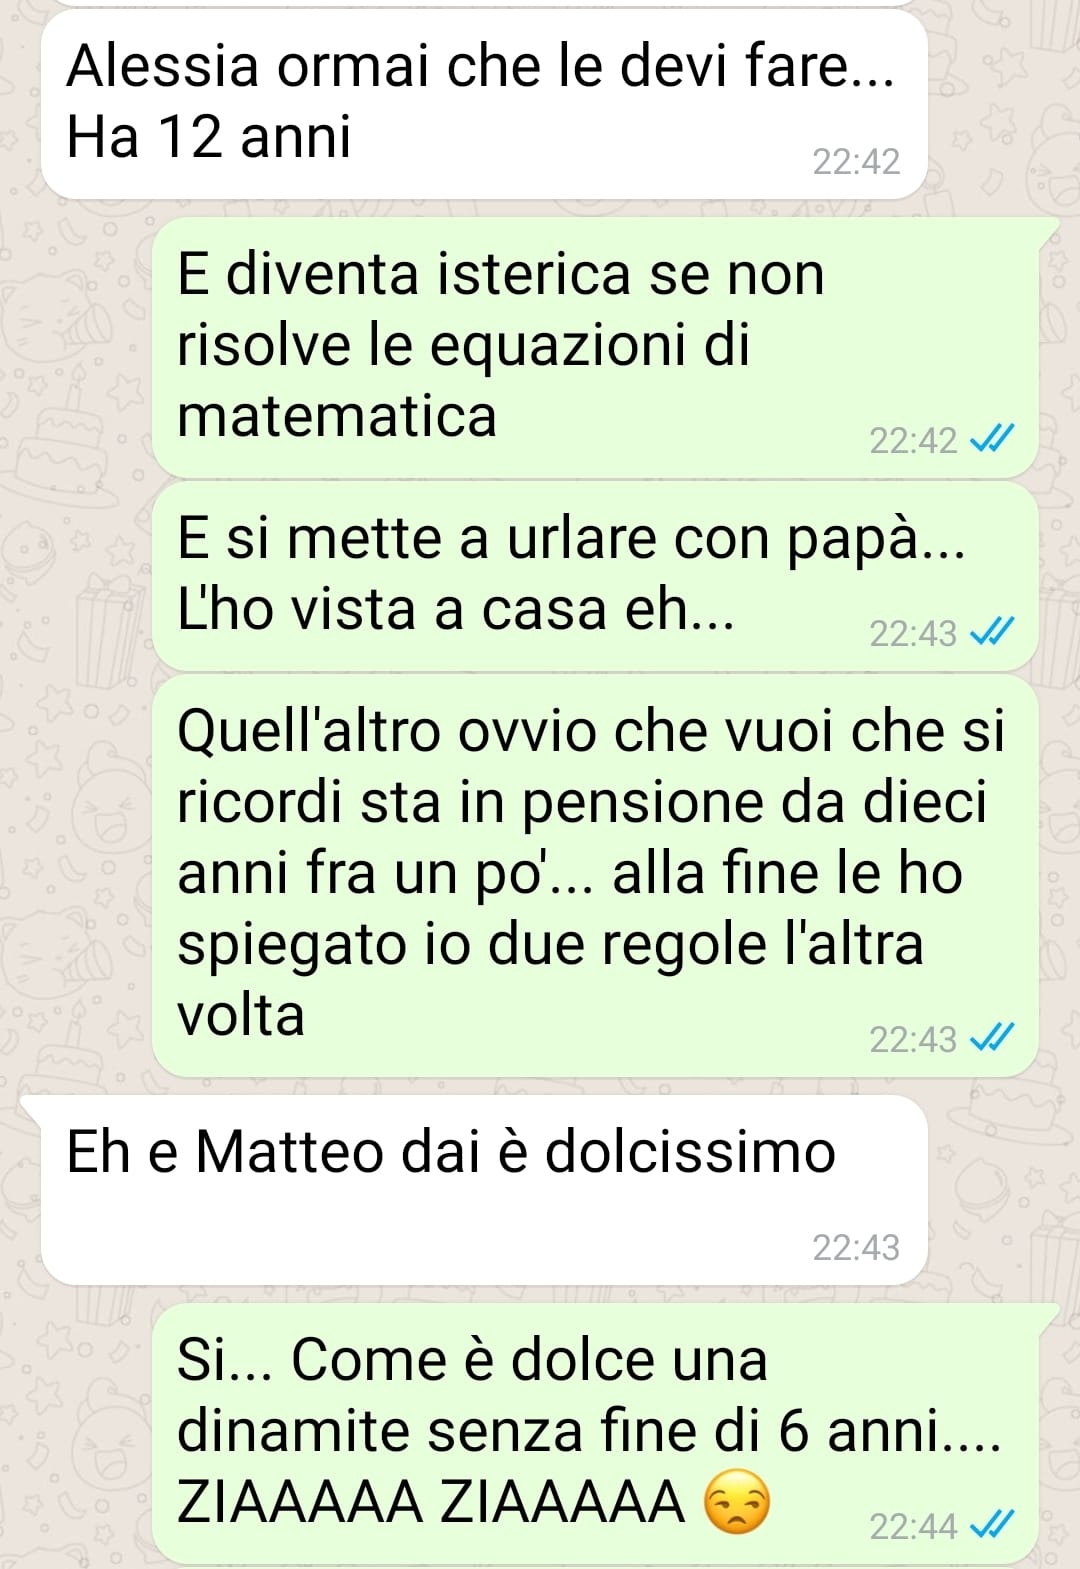
Task: Select message 'E si mette a urlare con papà'
Action: click(x=595, y=576)
